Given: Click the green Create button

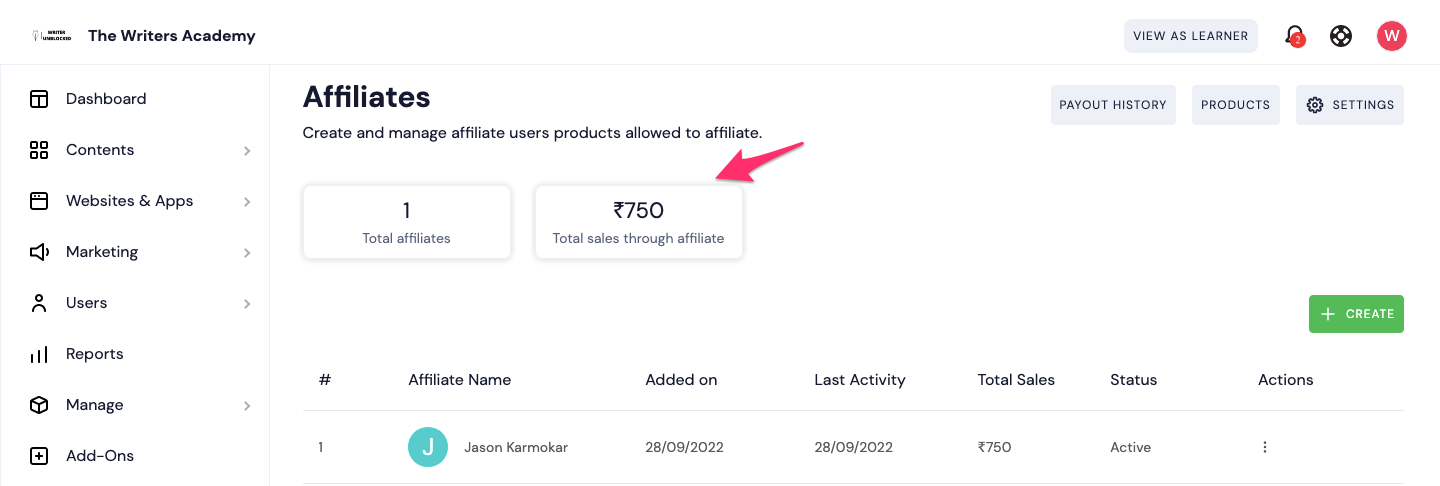Looking at the screenshot, I should pos(1356,314).
